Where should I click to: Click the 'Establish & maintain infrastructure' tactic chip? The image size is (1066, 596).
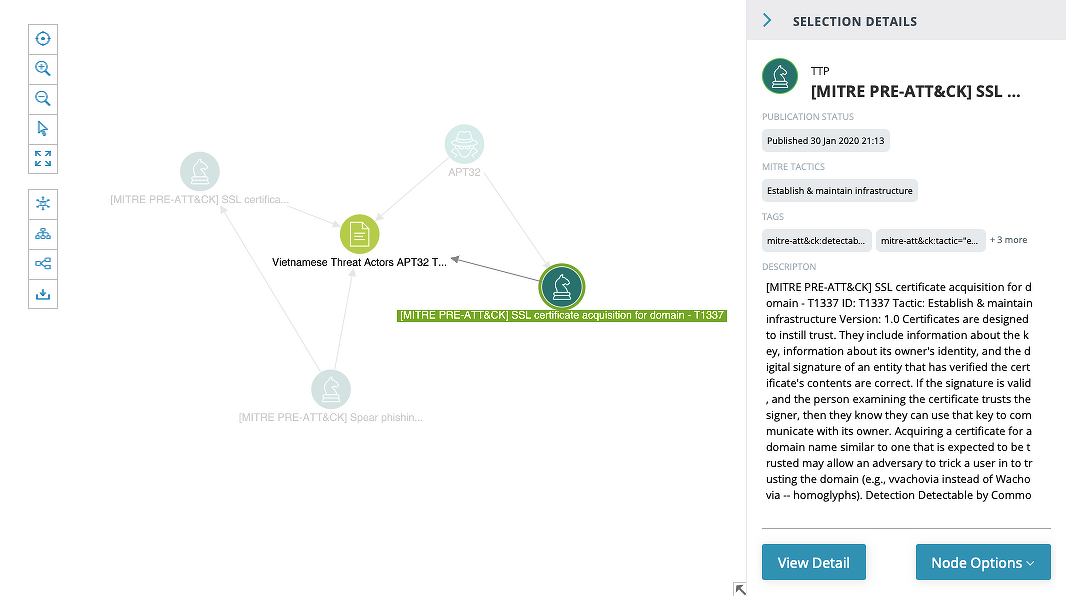pyautogui.click(x=840, y=191)
